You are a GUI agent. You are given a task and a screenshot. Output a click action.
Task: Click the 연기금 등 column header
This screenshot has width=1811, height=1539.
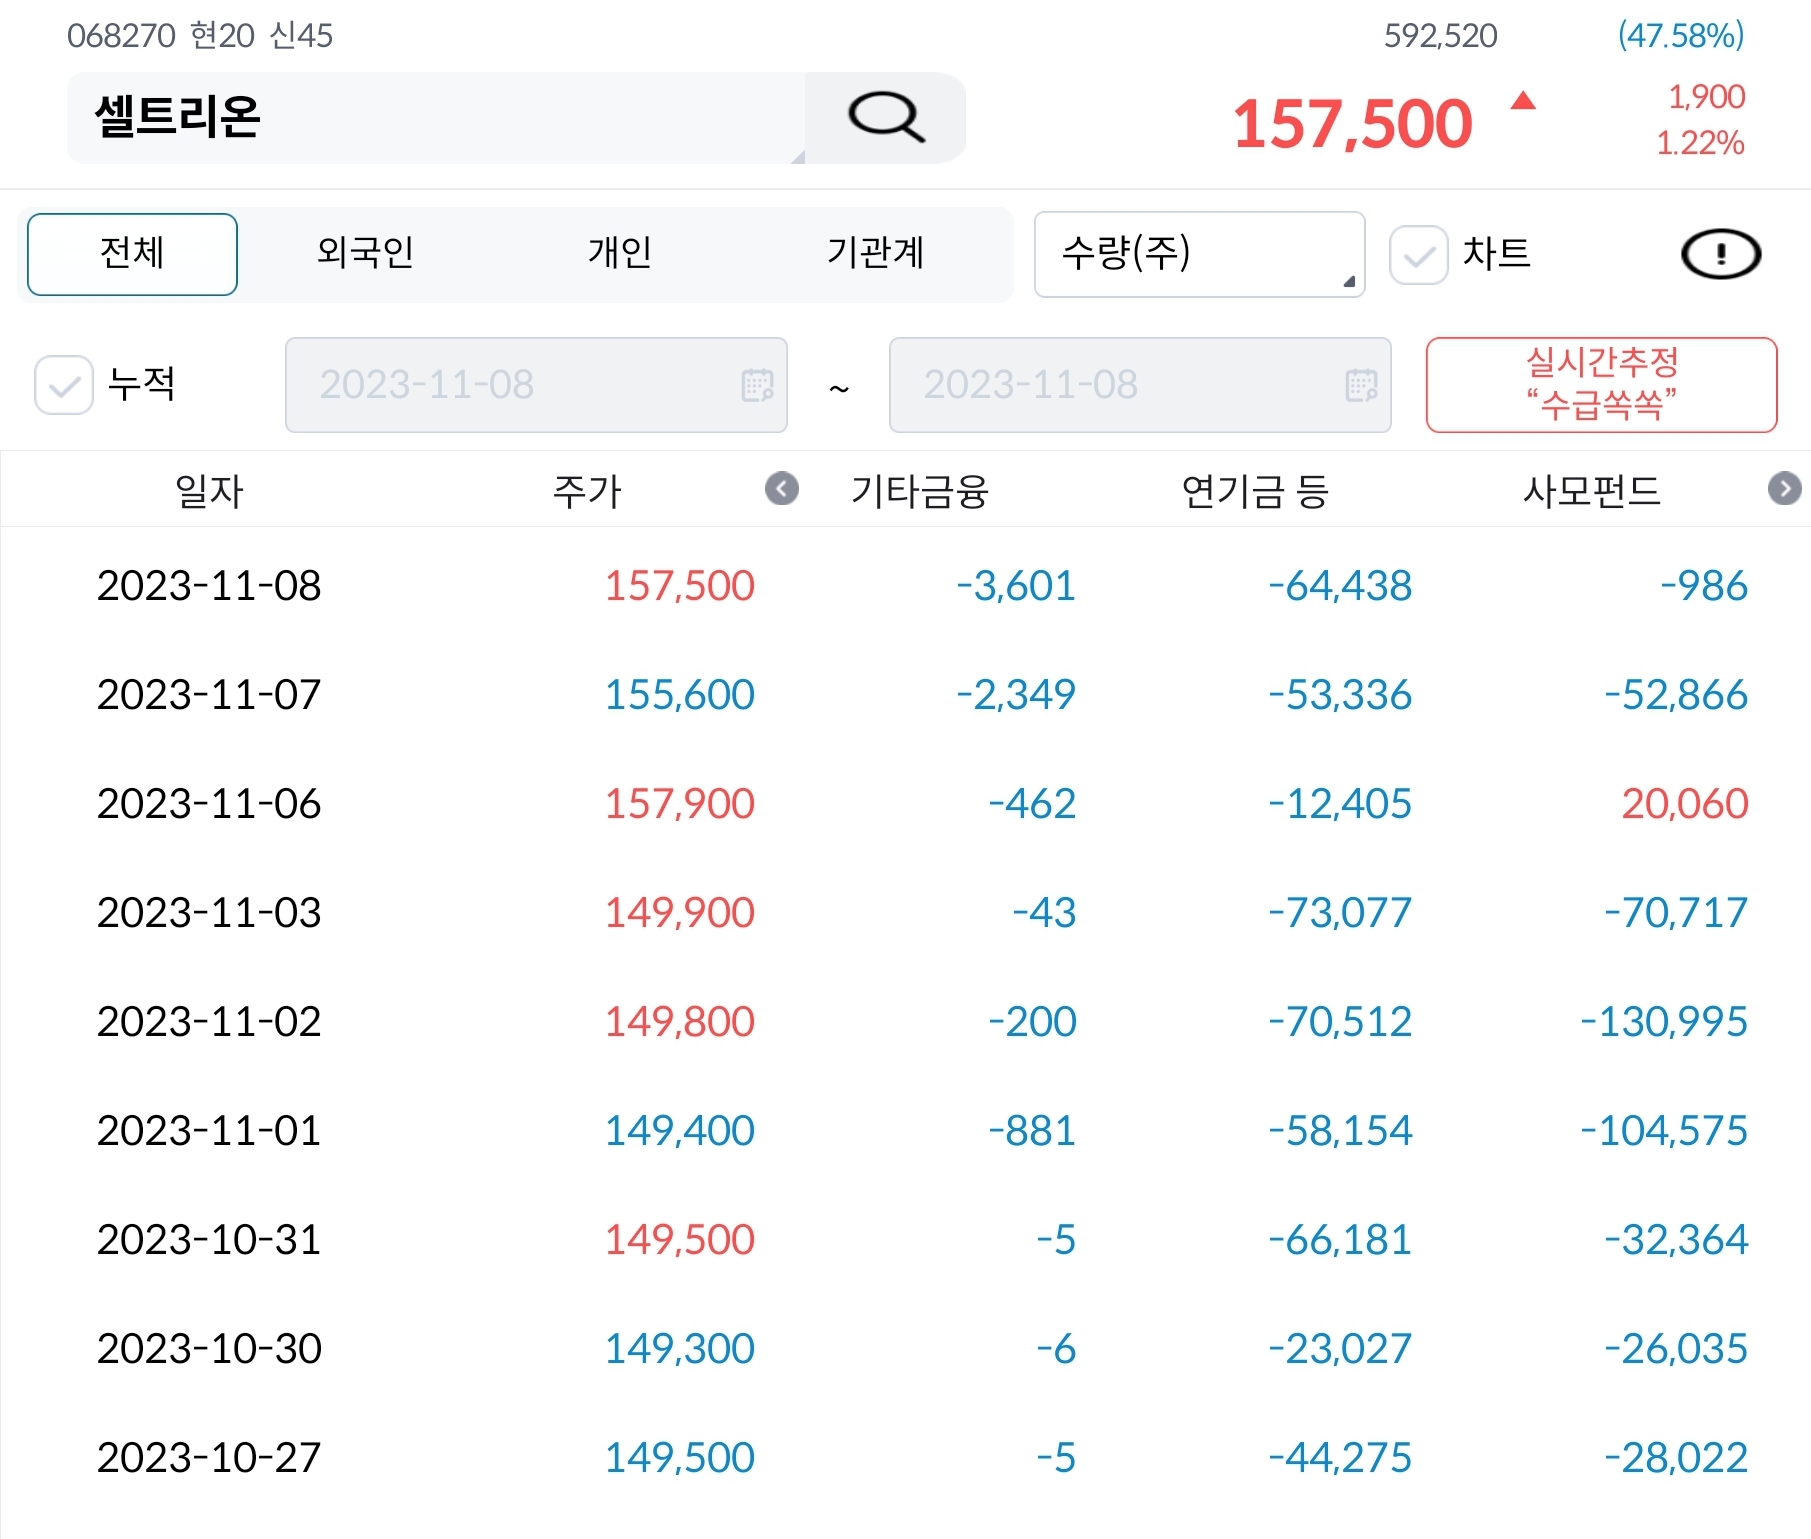(x=1255, y=491)
